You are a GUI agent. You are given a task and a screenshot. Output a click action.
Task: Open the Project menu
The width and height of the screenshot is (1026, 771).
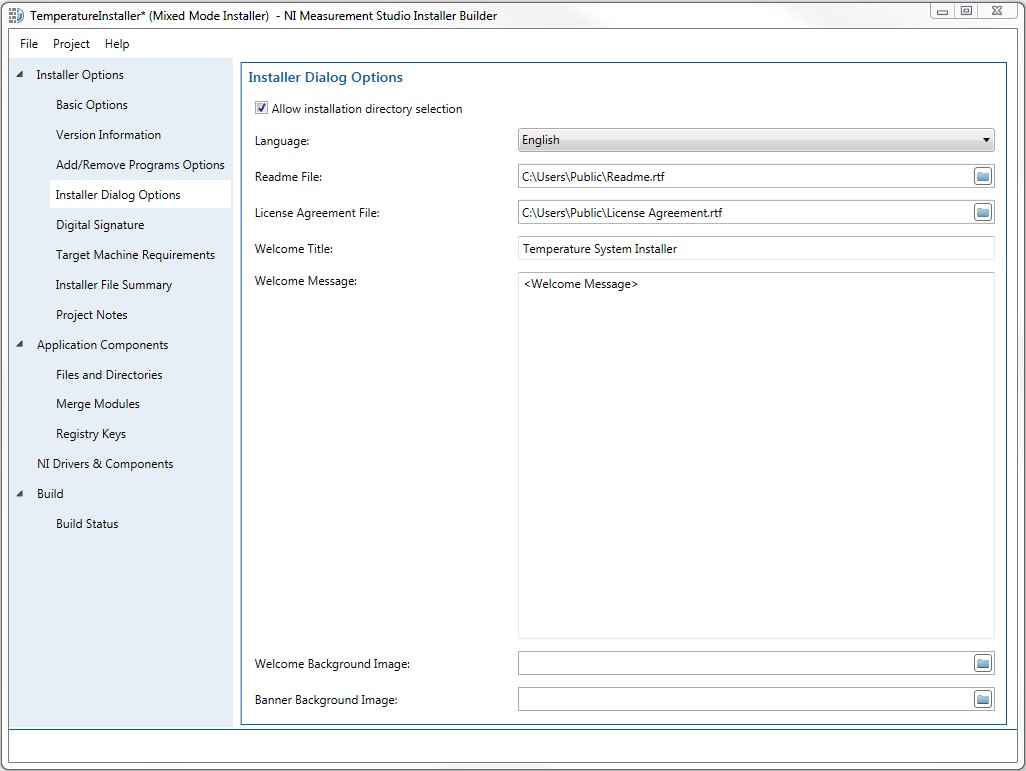70,44
